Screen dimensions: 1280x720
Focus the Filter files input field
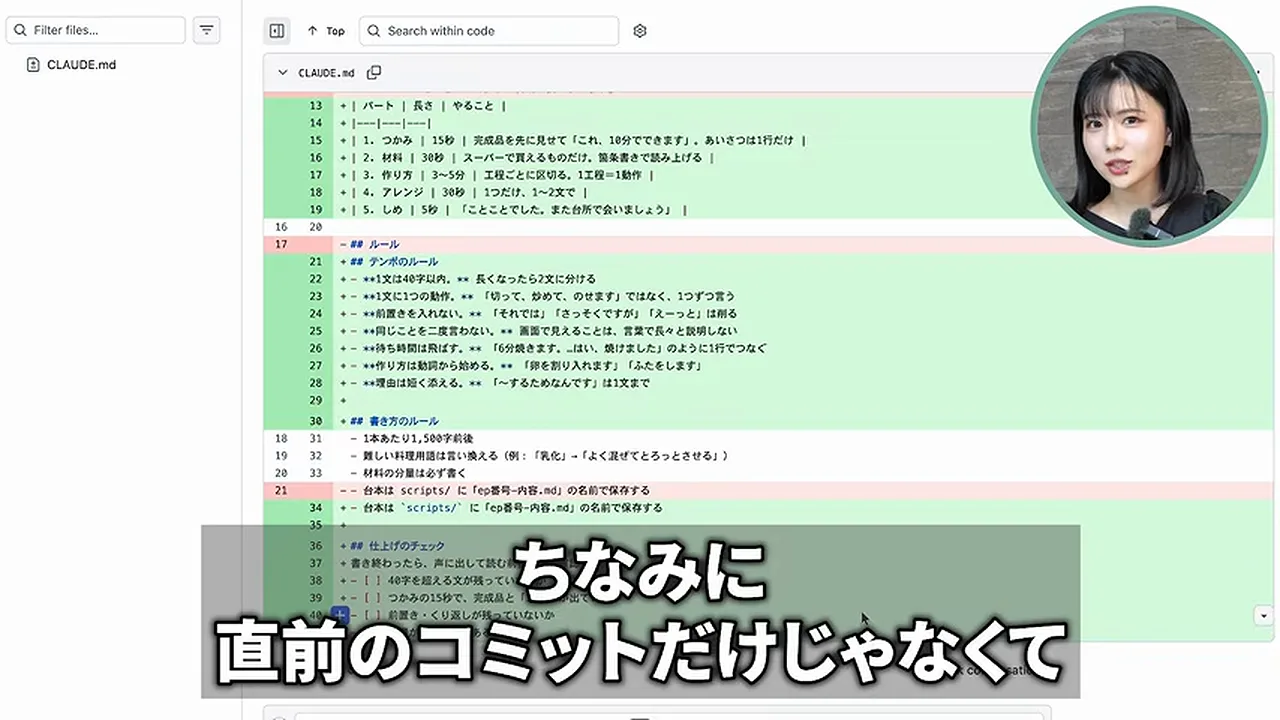(96, 30)
